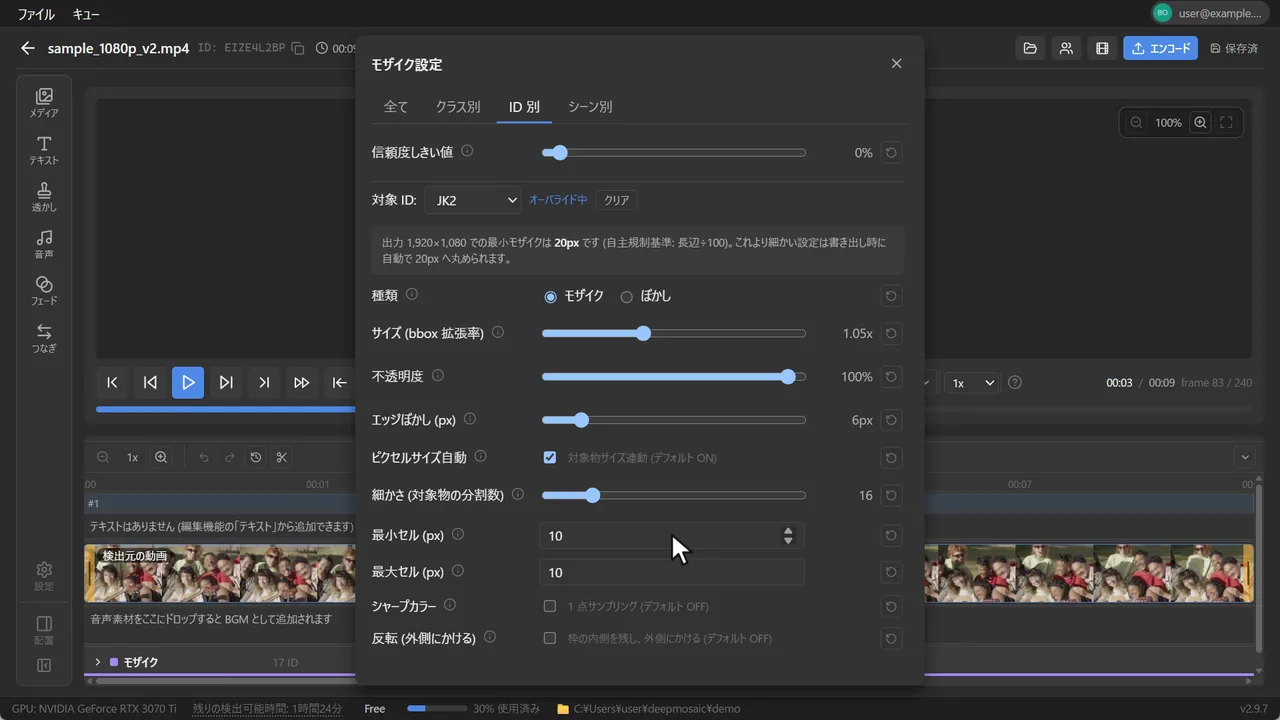1280x720 pixels.
Task: Click the open-folder icon in the top toolbar
Action: click(x=1028, y=48)
